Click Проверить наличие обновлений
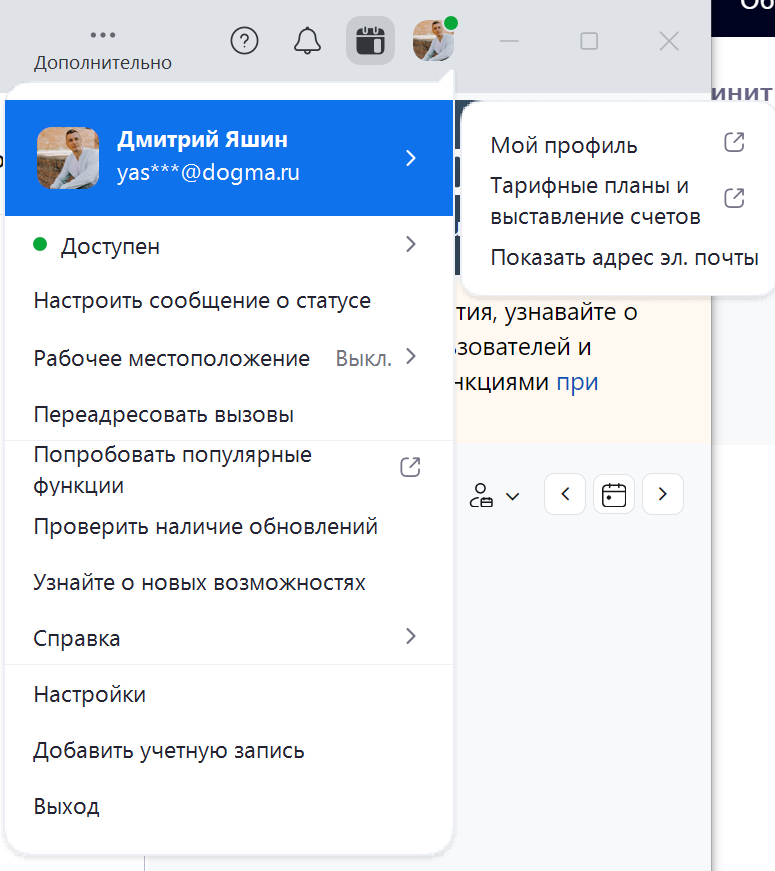Screen dimensions: 775x871 (206, 526)
